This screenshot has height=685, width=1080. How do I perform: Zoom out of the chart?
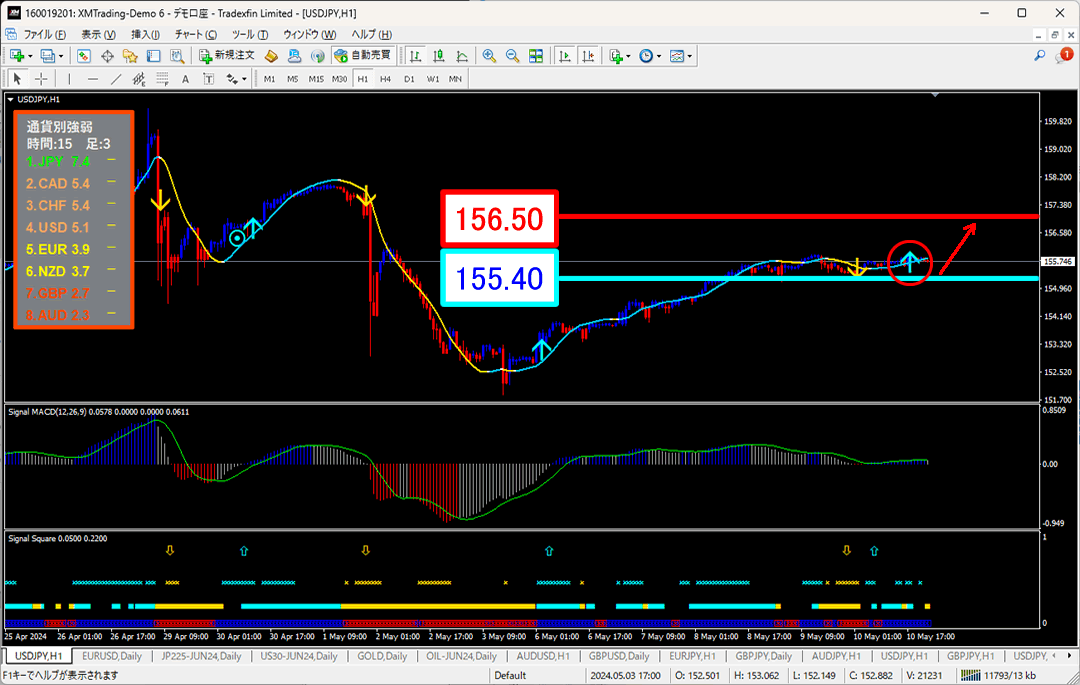(512, 56)
